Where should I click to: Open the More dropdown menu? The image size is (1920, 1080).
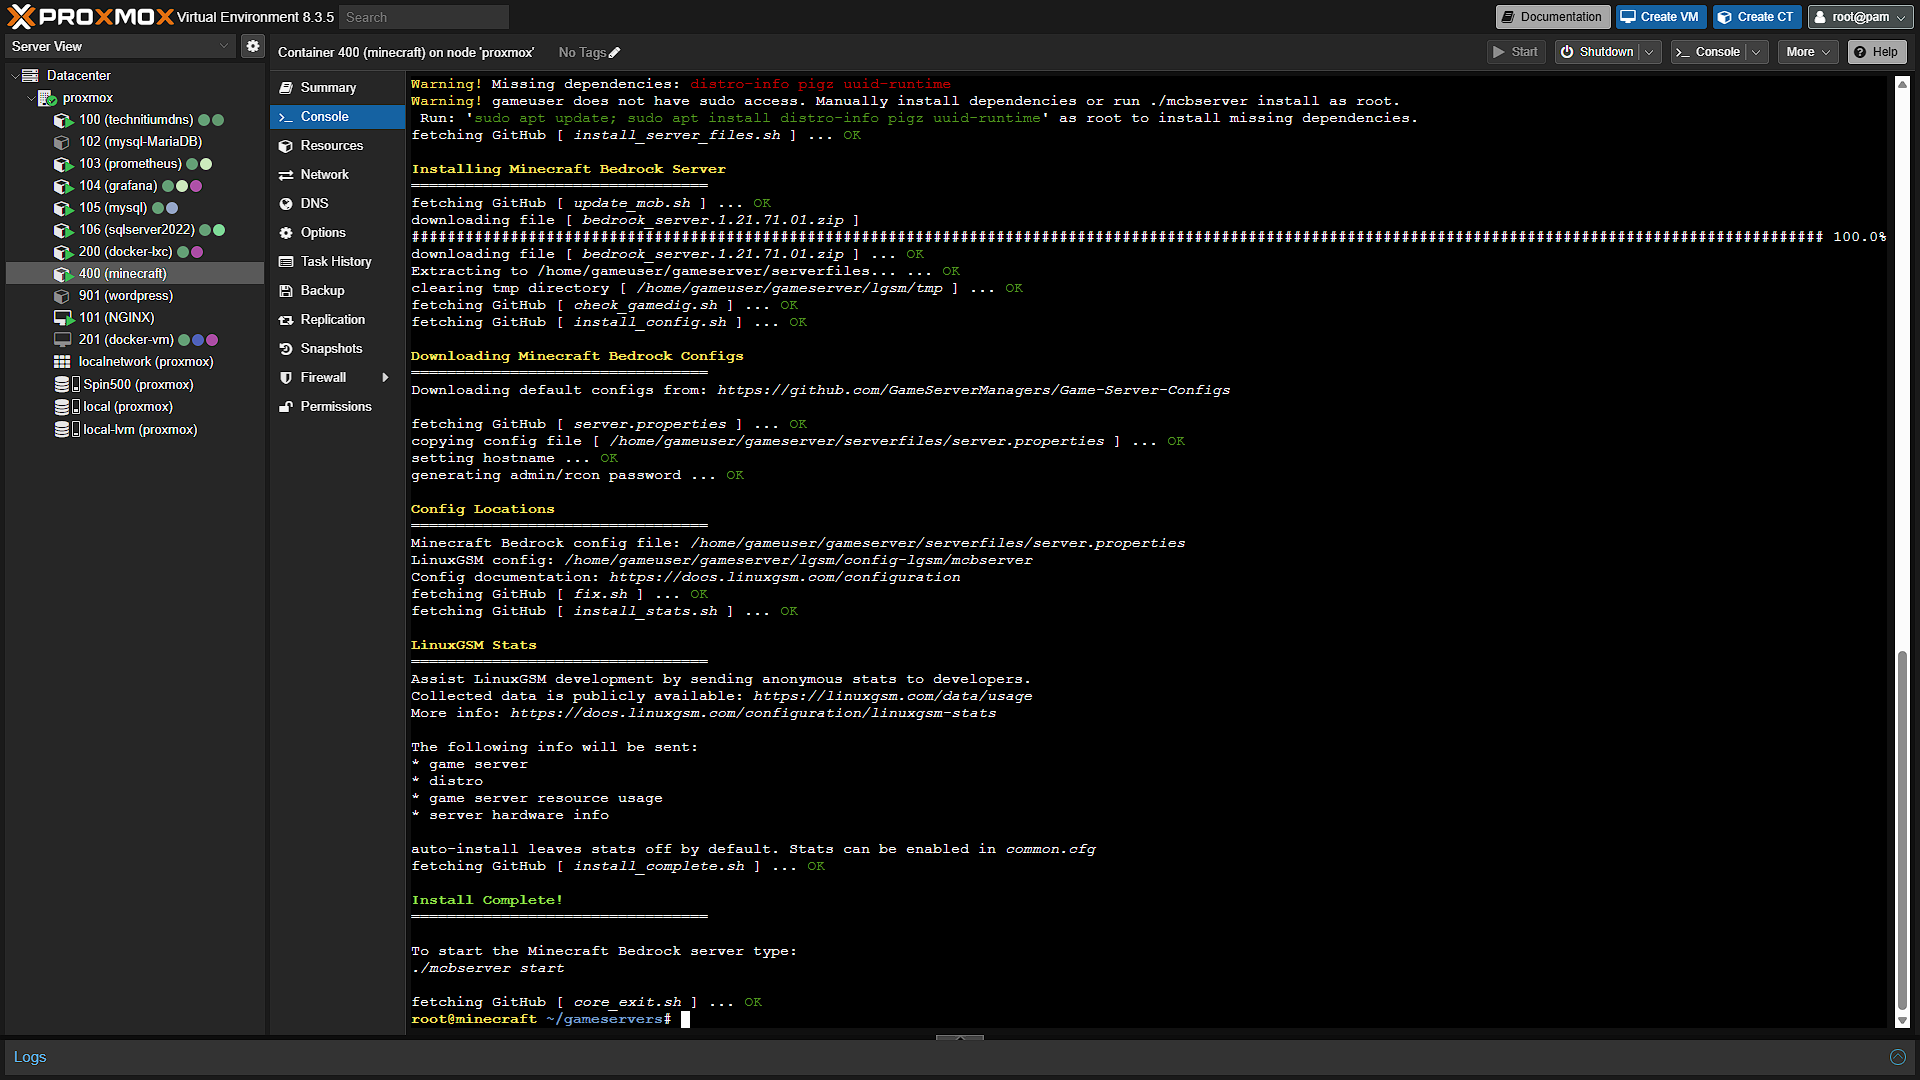(x=1808, y=52)
